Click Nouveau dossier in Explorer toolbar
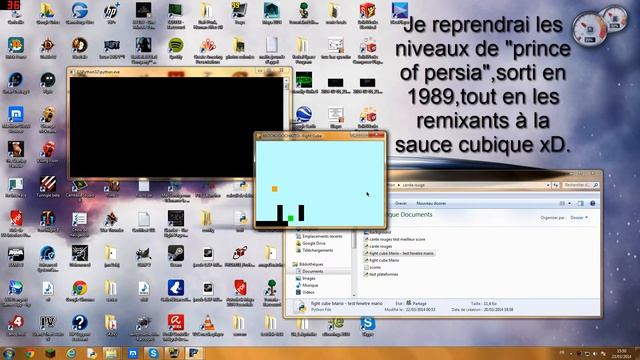The height and width of the screenshot is (360, 640). pos(431,203)
